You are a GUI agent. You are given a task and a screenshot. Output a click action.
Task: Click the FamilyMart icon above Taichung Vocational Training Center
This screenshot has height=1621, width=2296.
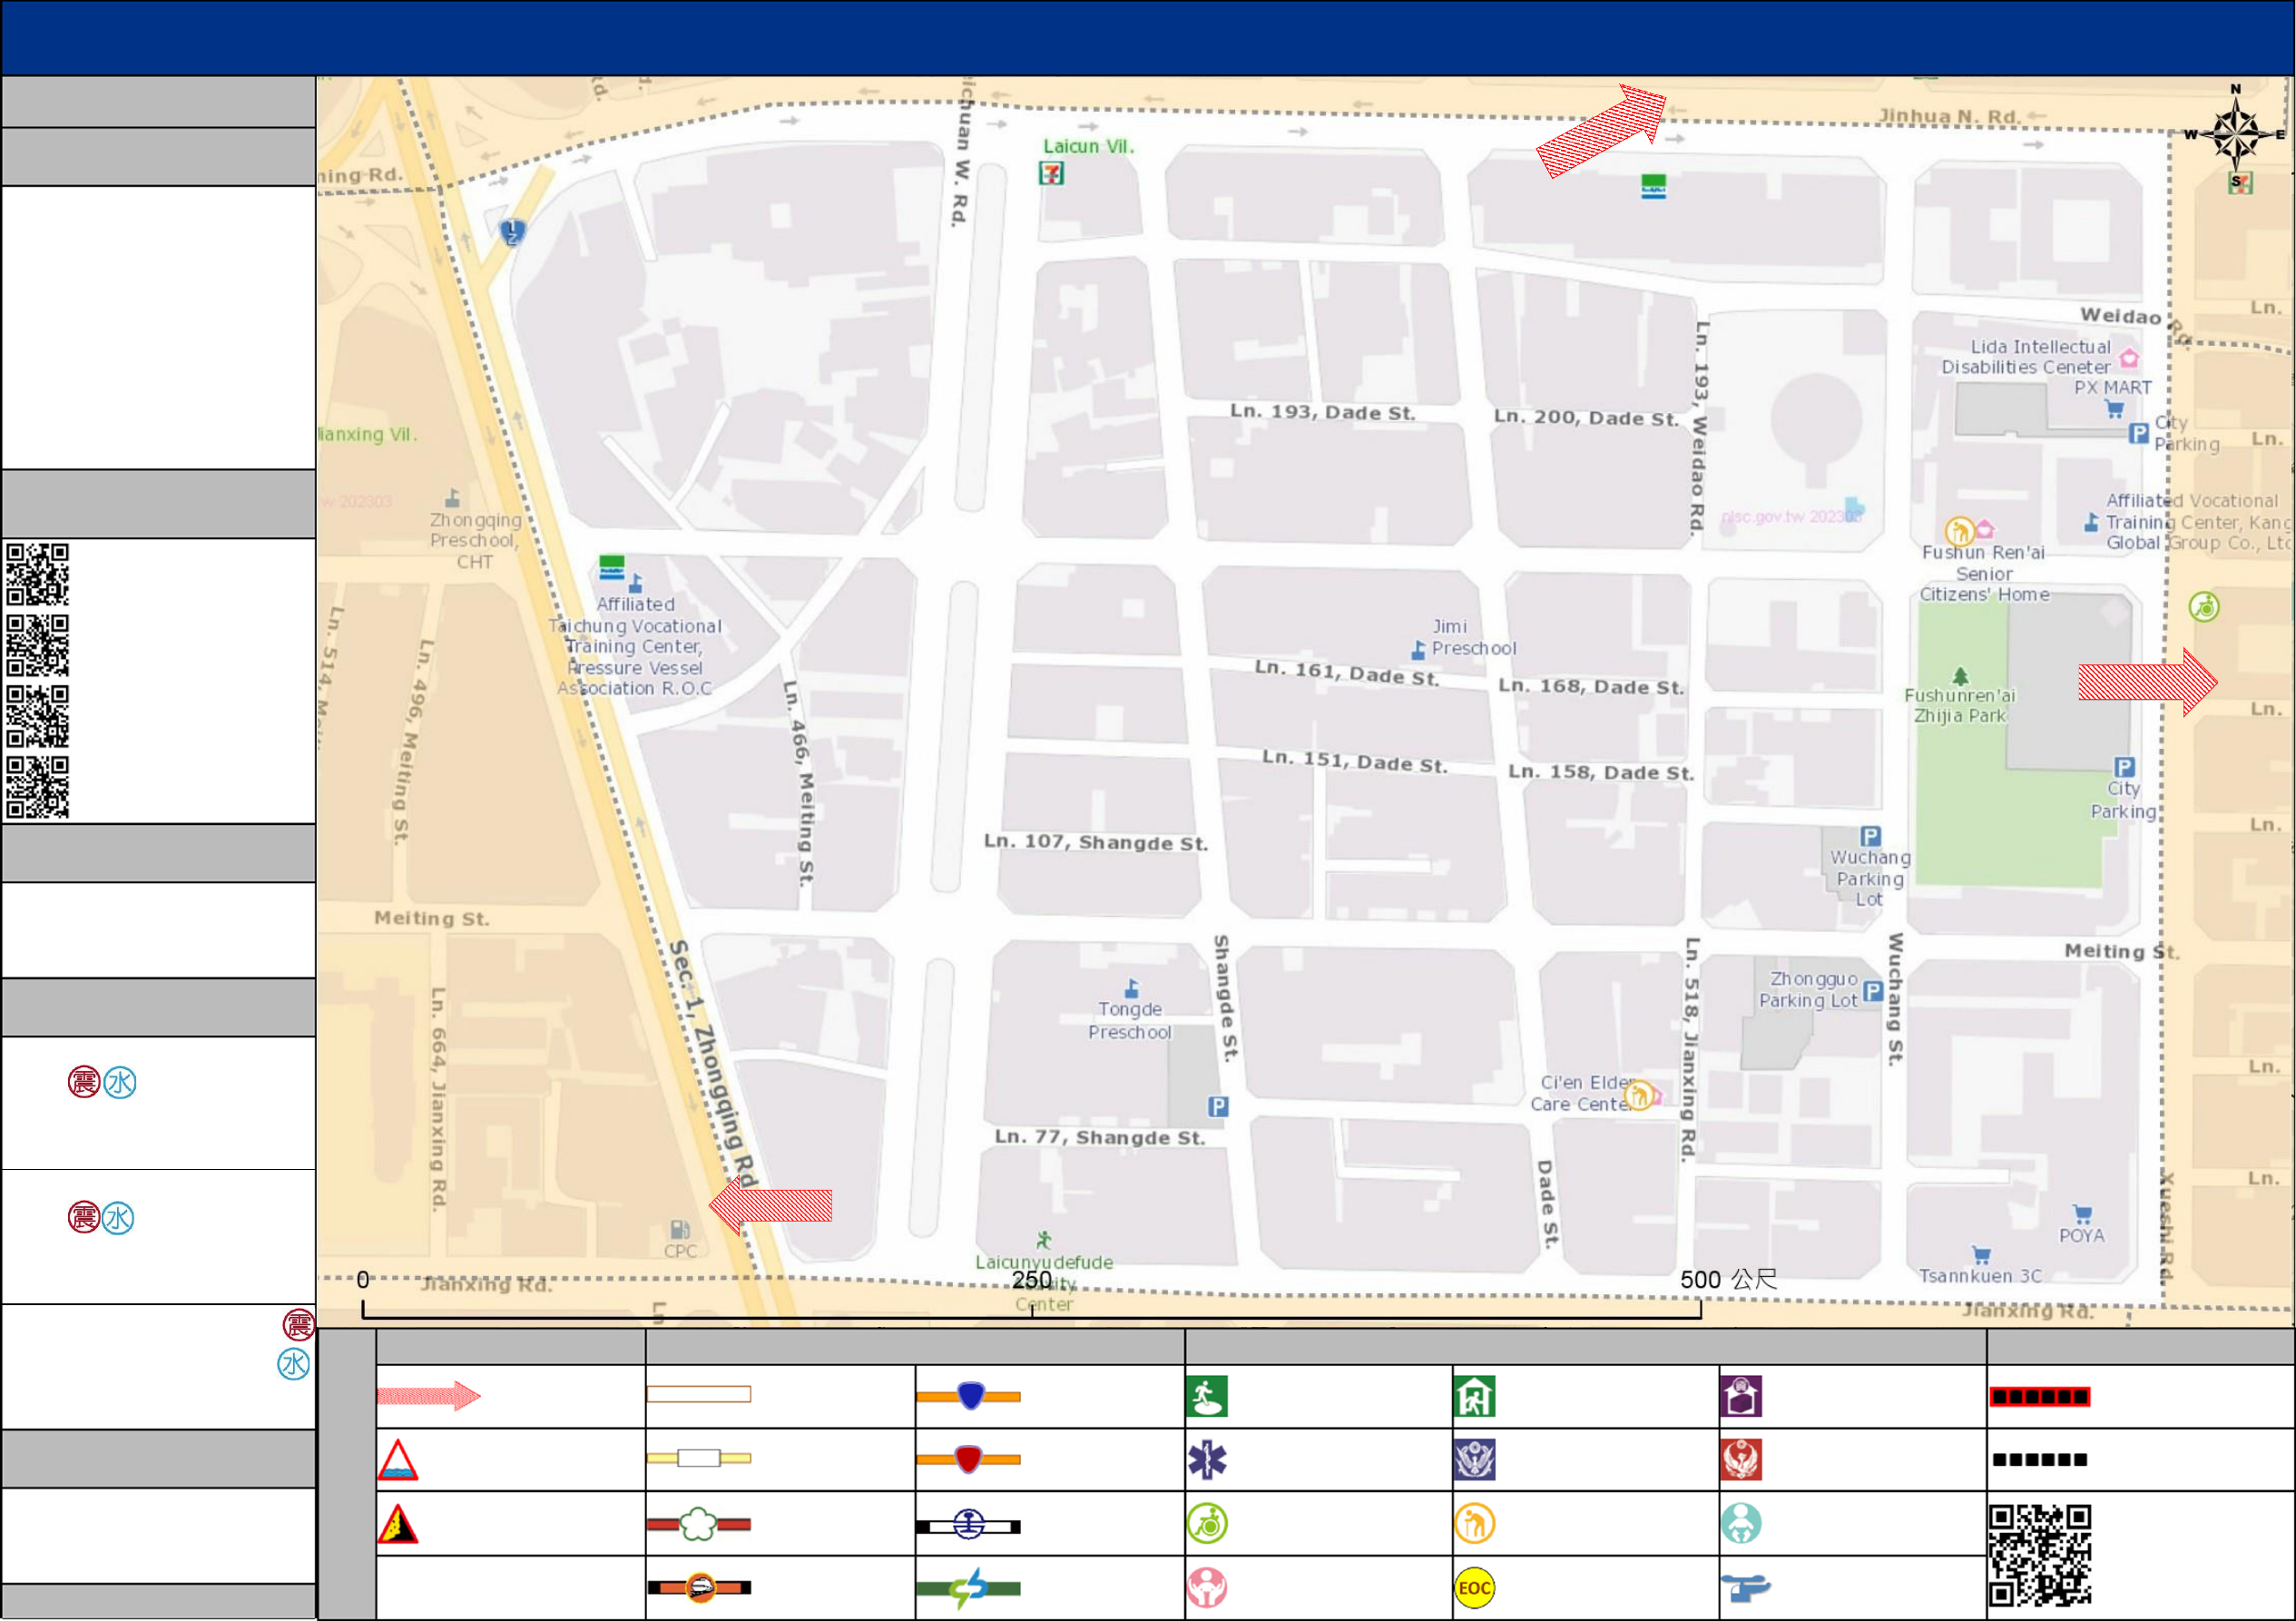612,567
